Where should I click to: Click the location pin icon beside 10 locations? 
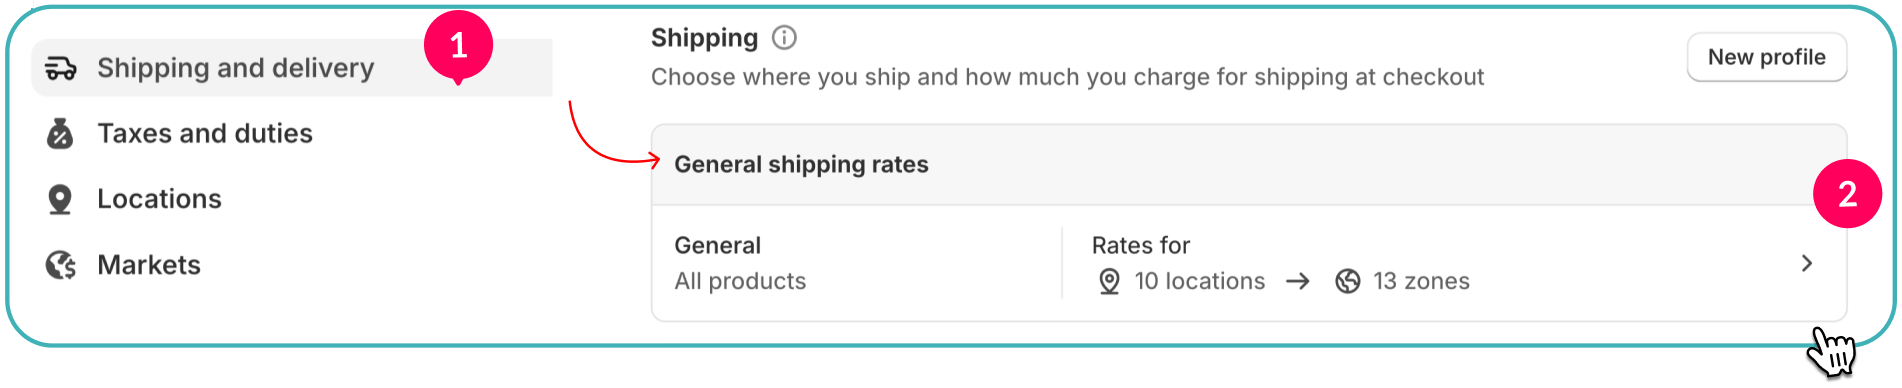(1109, 281)
